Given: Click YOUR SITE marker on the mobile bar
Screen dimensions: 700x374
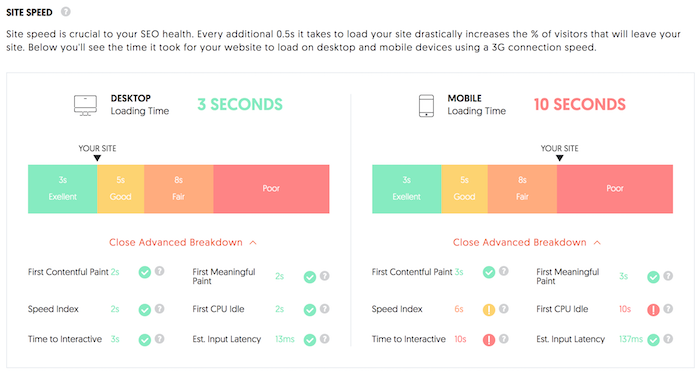Looking at the screenshot, I should coord(559,153).
